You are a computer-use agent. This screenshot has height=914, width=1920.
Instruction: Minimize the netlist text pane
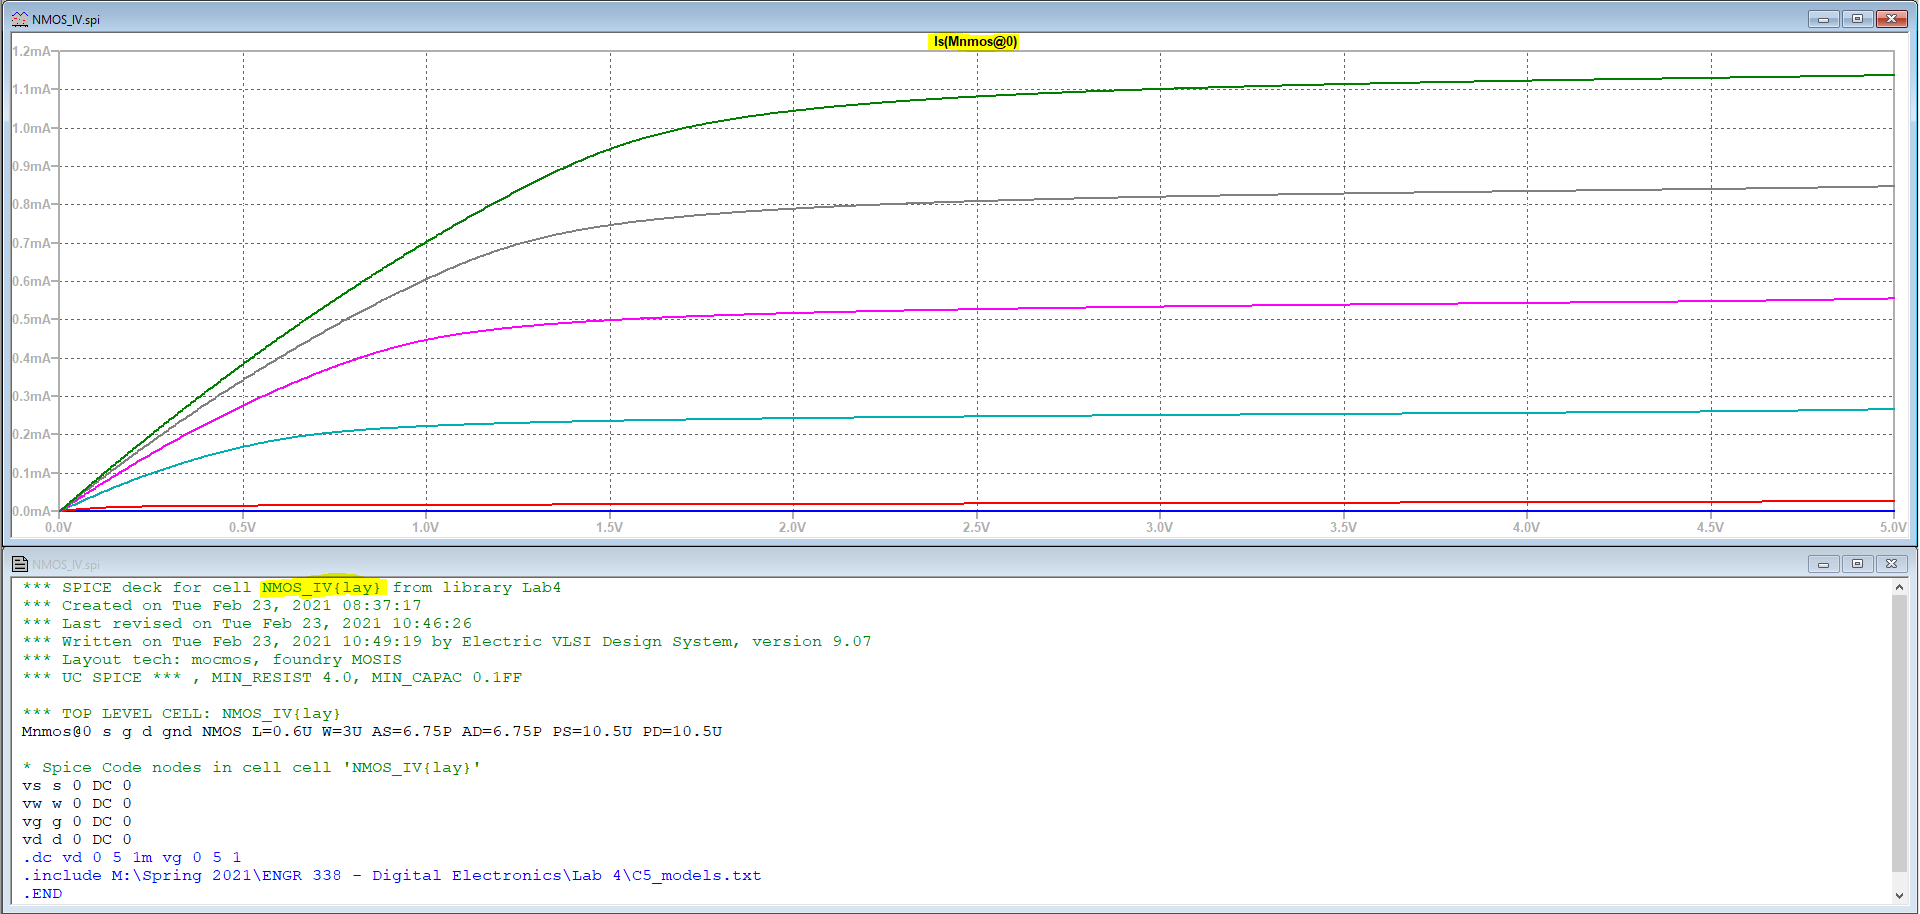click(x=1823, y=564)
